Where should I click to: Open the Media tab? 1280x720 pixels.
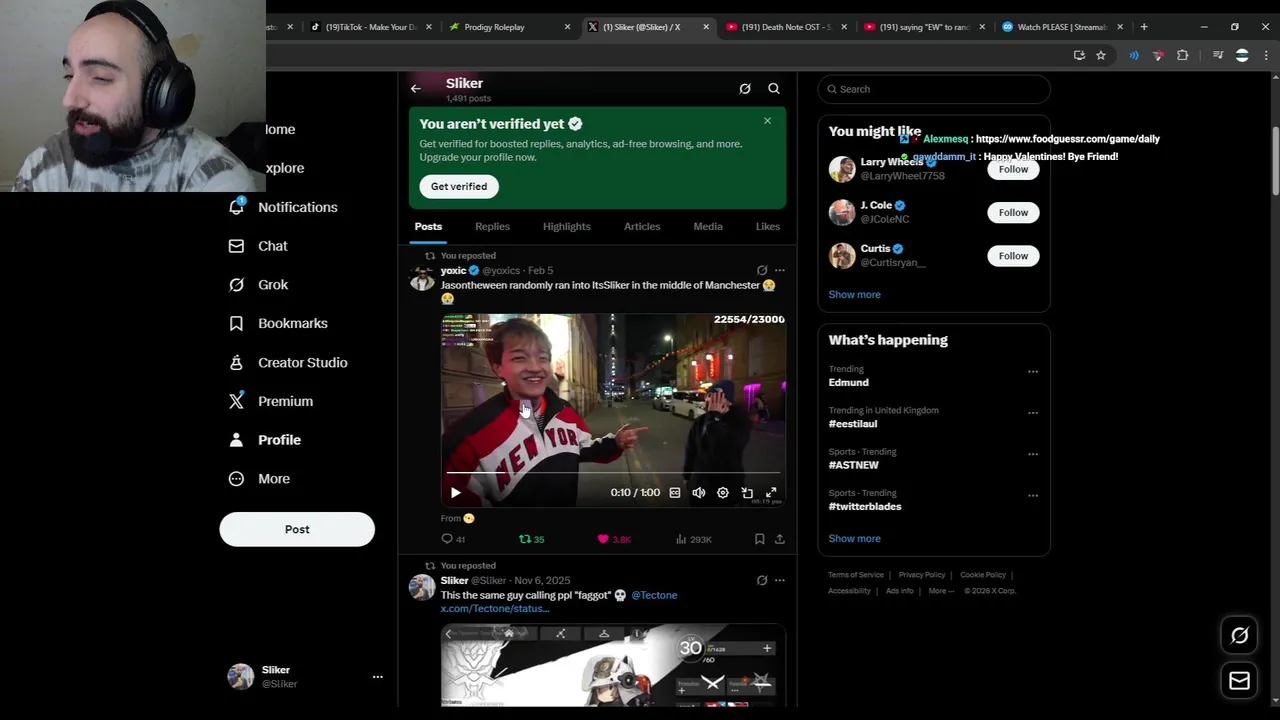pyautogui.click(x=708, y=226)
